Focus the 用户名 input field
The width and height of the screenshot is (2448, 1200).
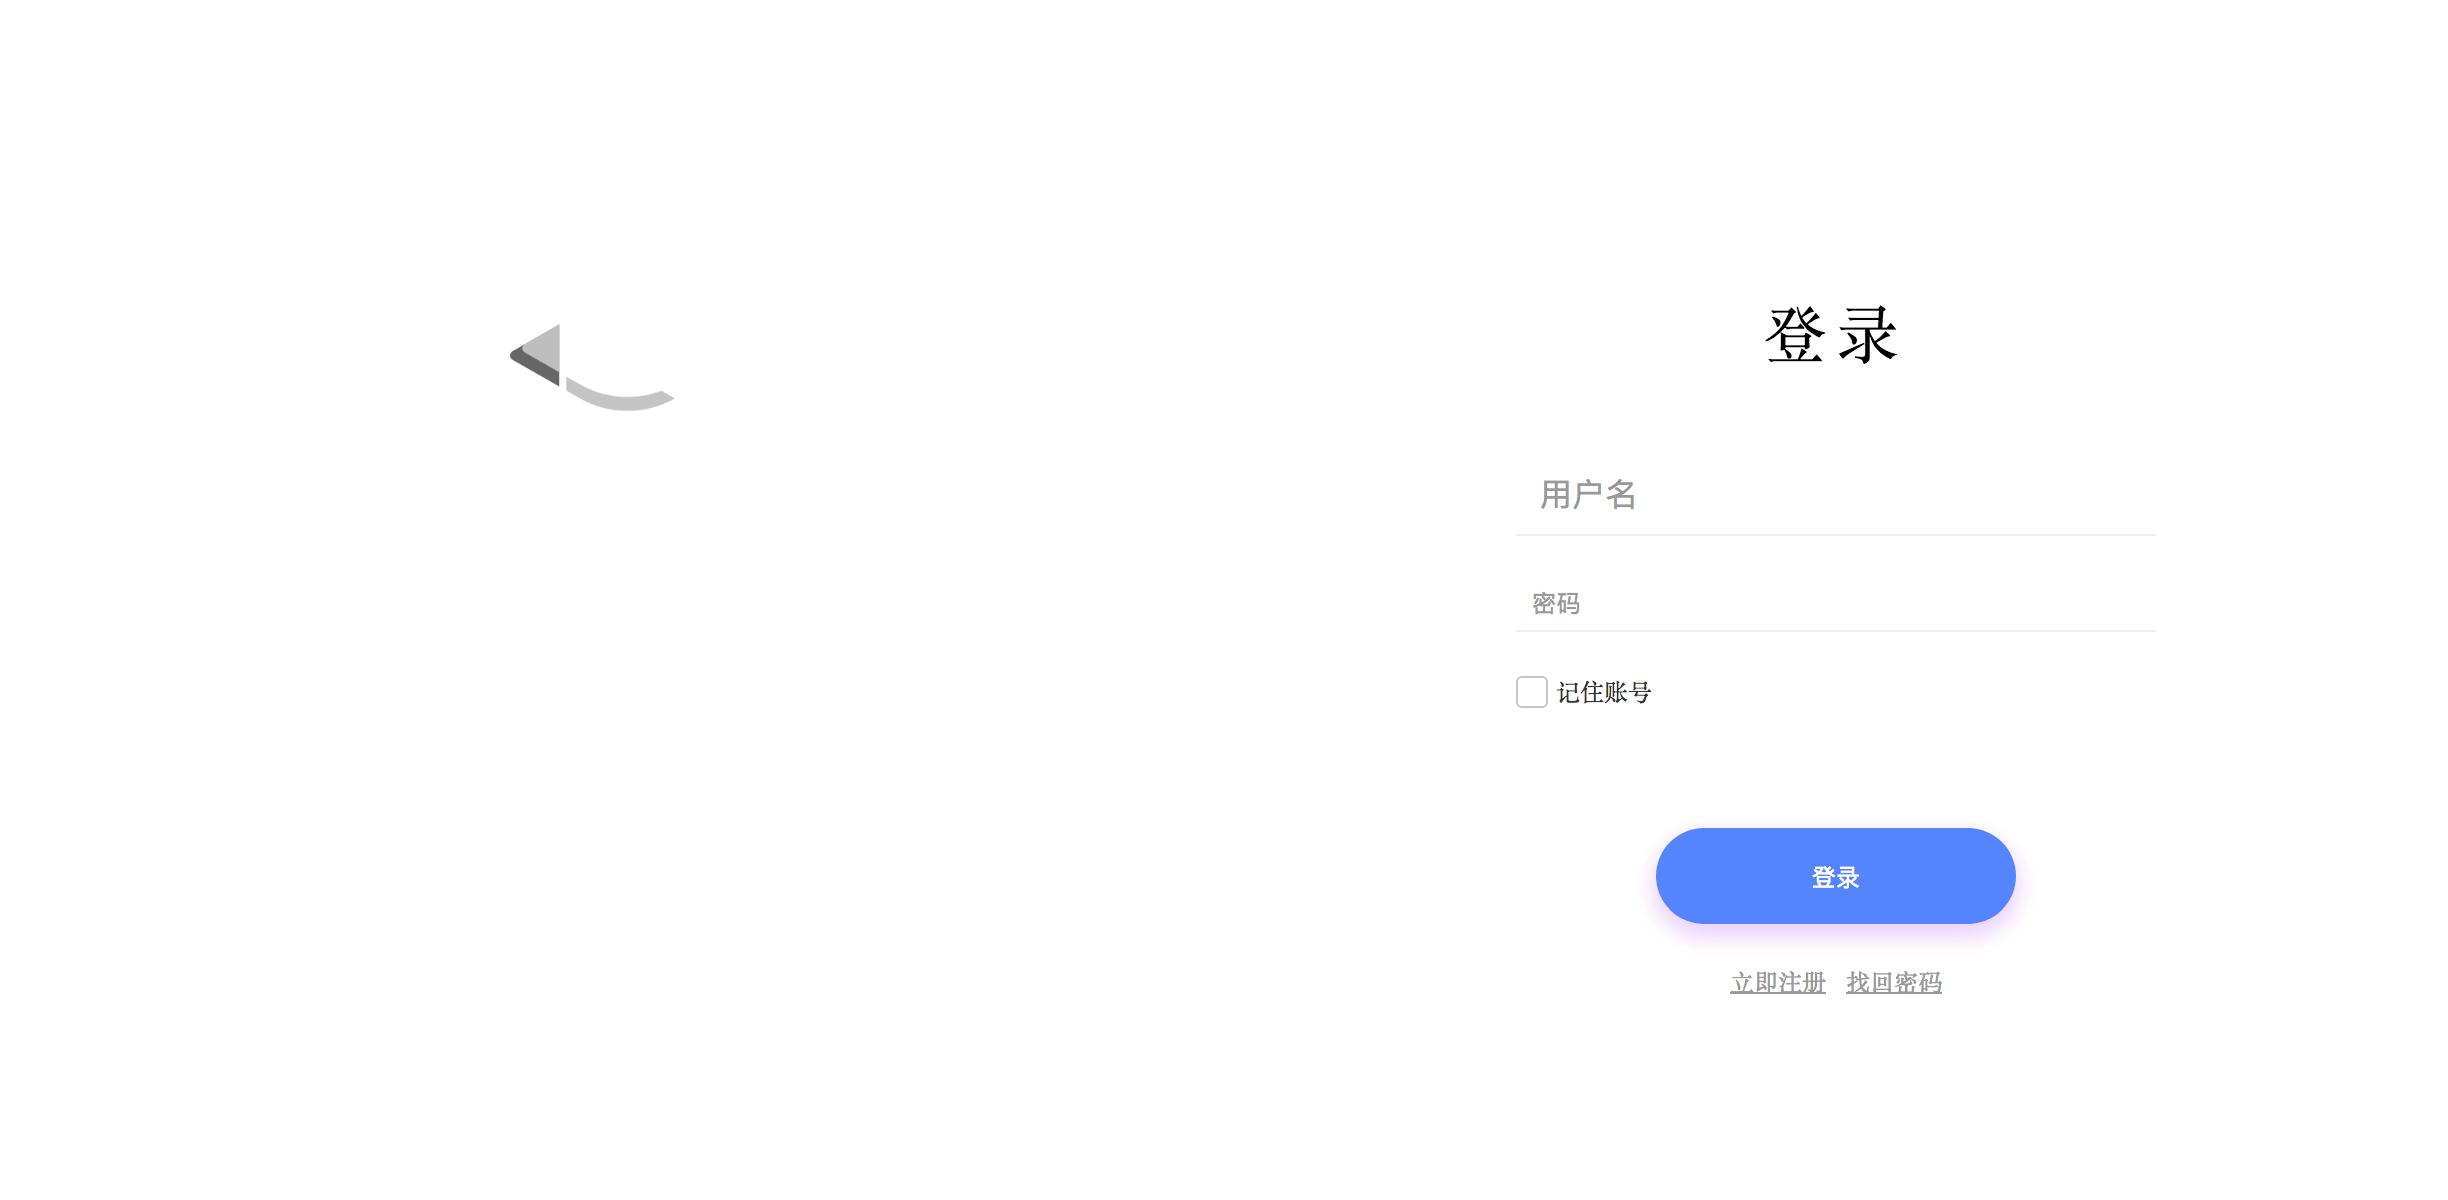click(1835, 495)
